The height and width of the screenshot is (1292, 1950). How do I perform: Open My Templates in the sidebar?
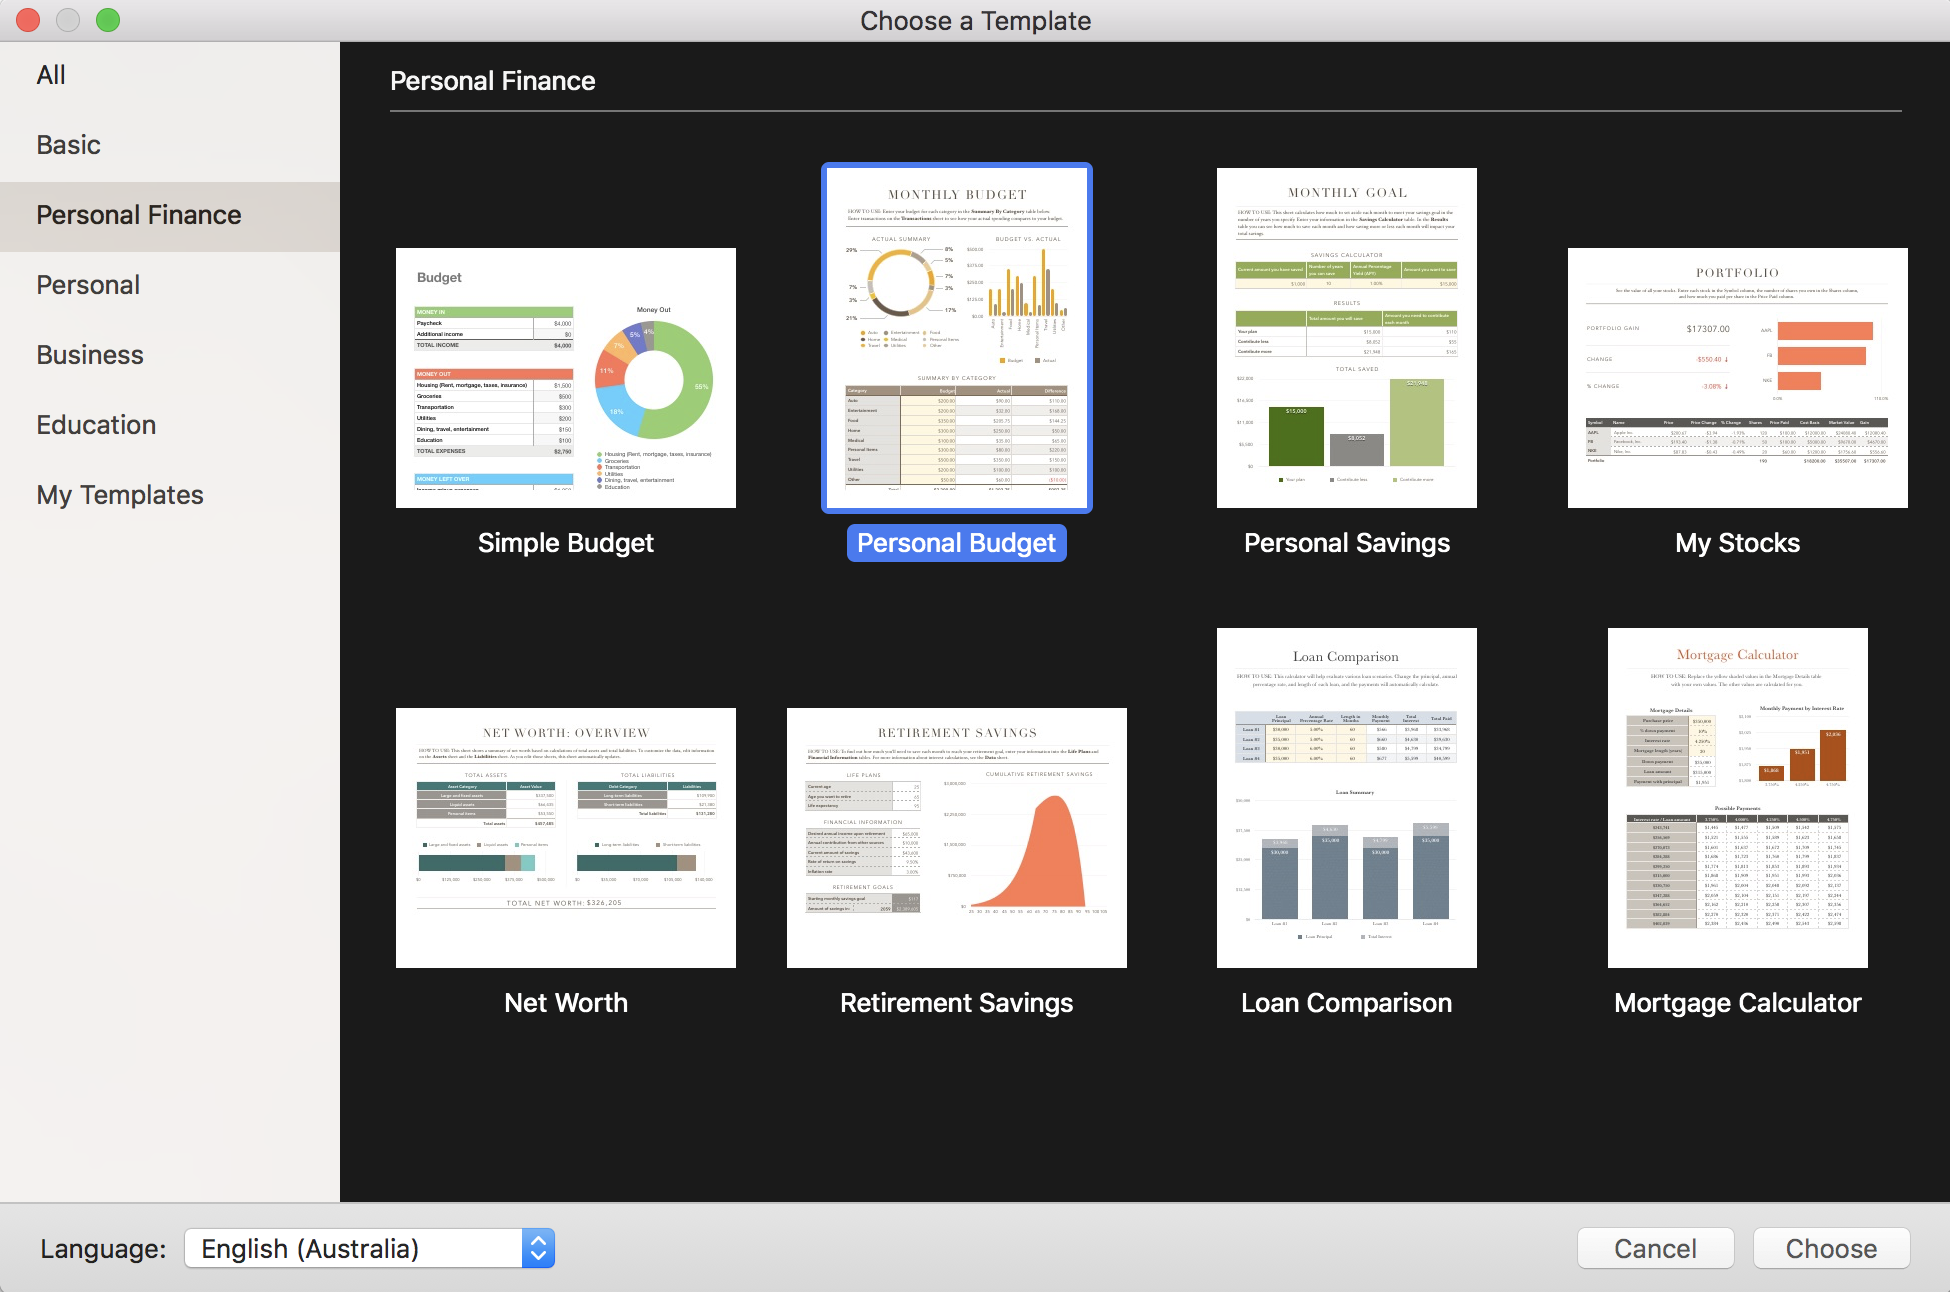pos(120,495)
